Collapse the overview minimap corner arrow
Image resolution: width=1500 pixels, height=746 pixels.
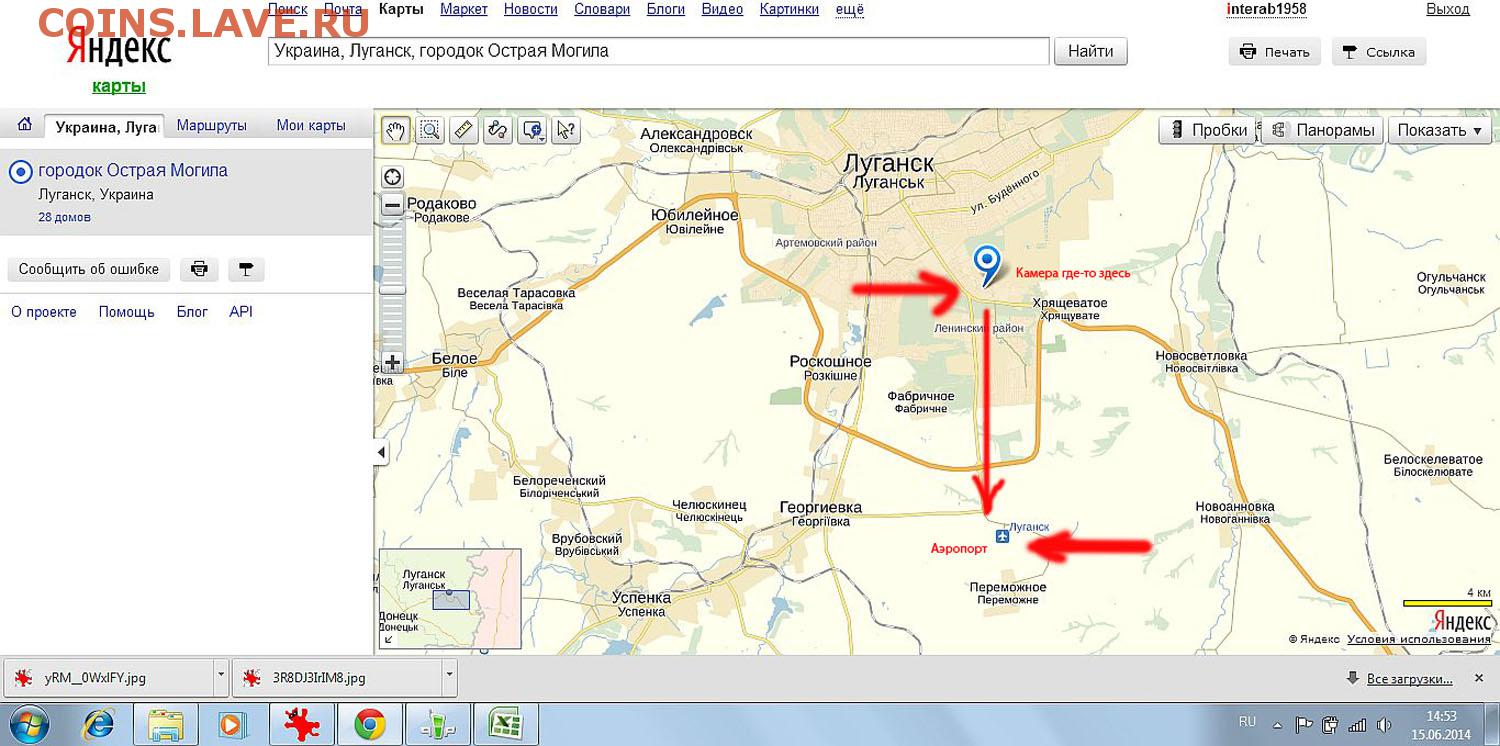pos(387,640)
